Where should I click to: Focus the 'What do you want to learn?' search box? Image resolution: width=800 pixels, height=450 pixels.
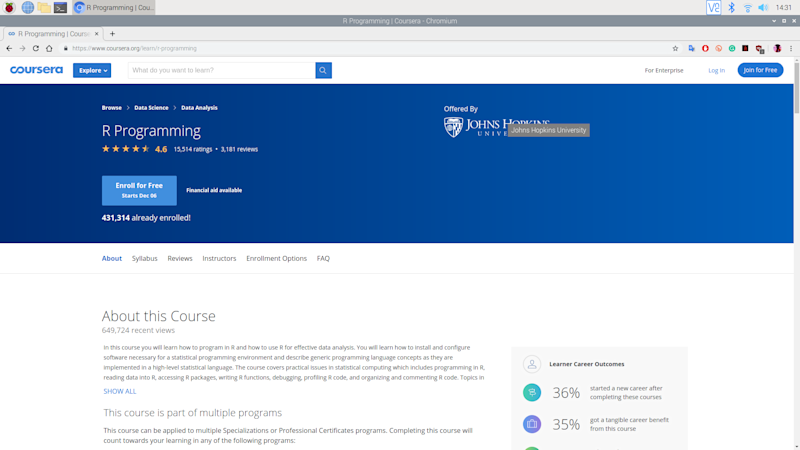pos(221,70)
